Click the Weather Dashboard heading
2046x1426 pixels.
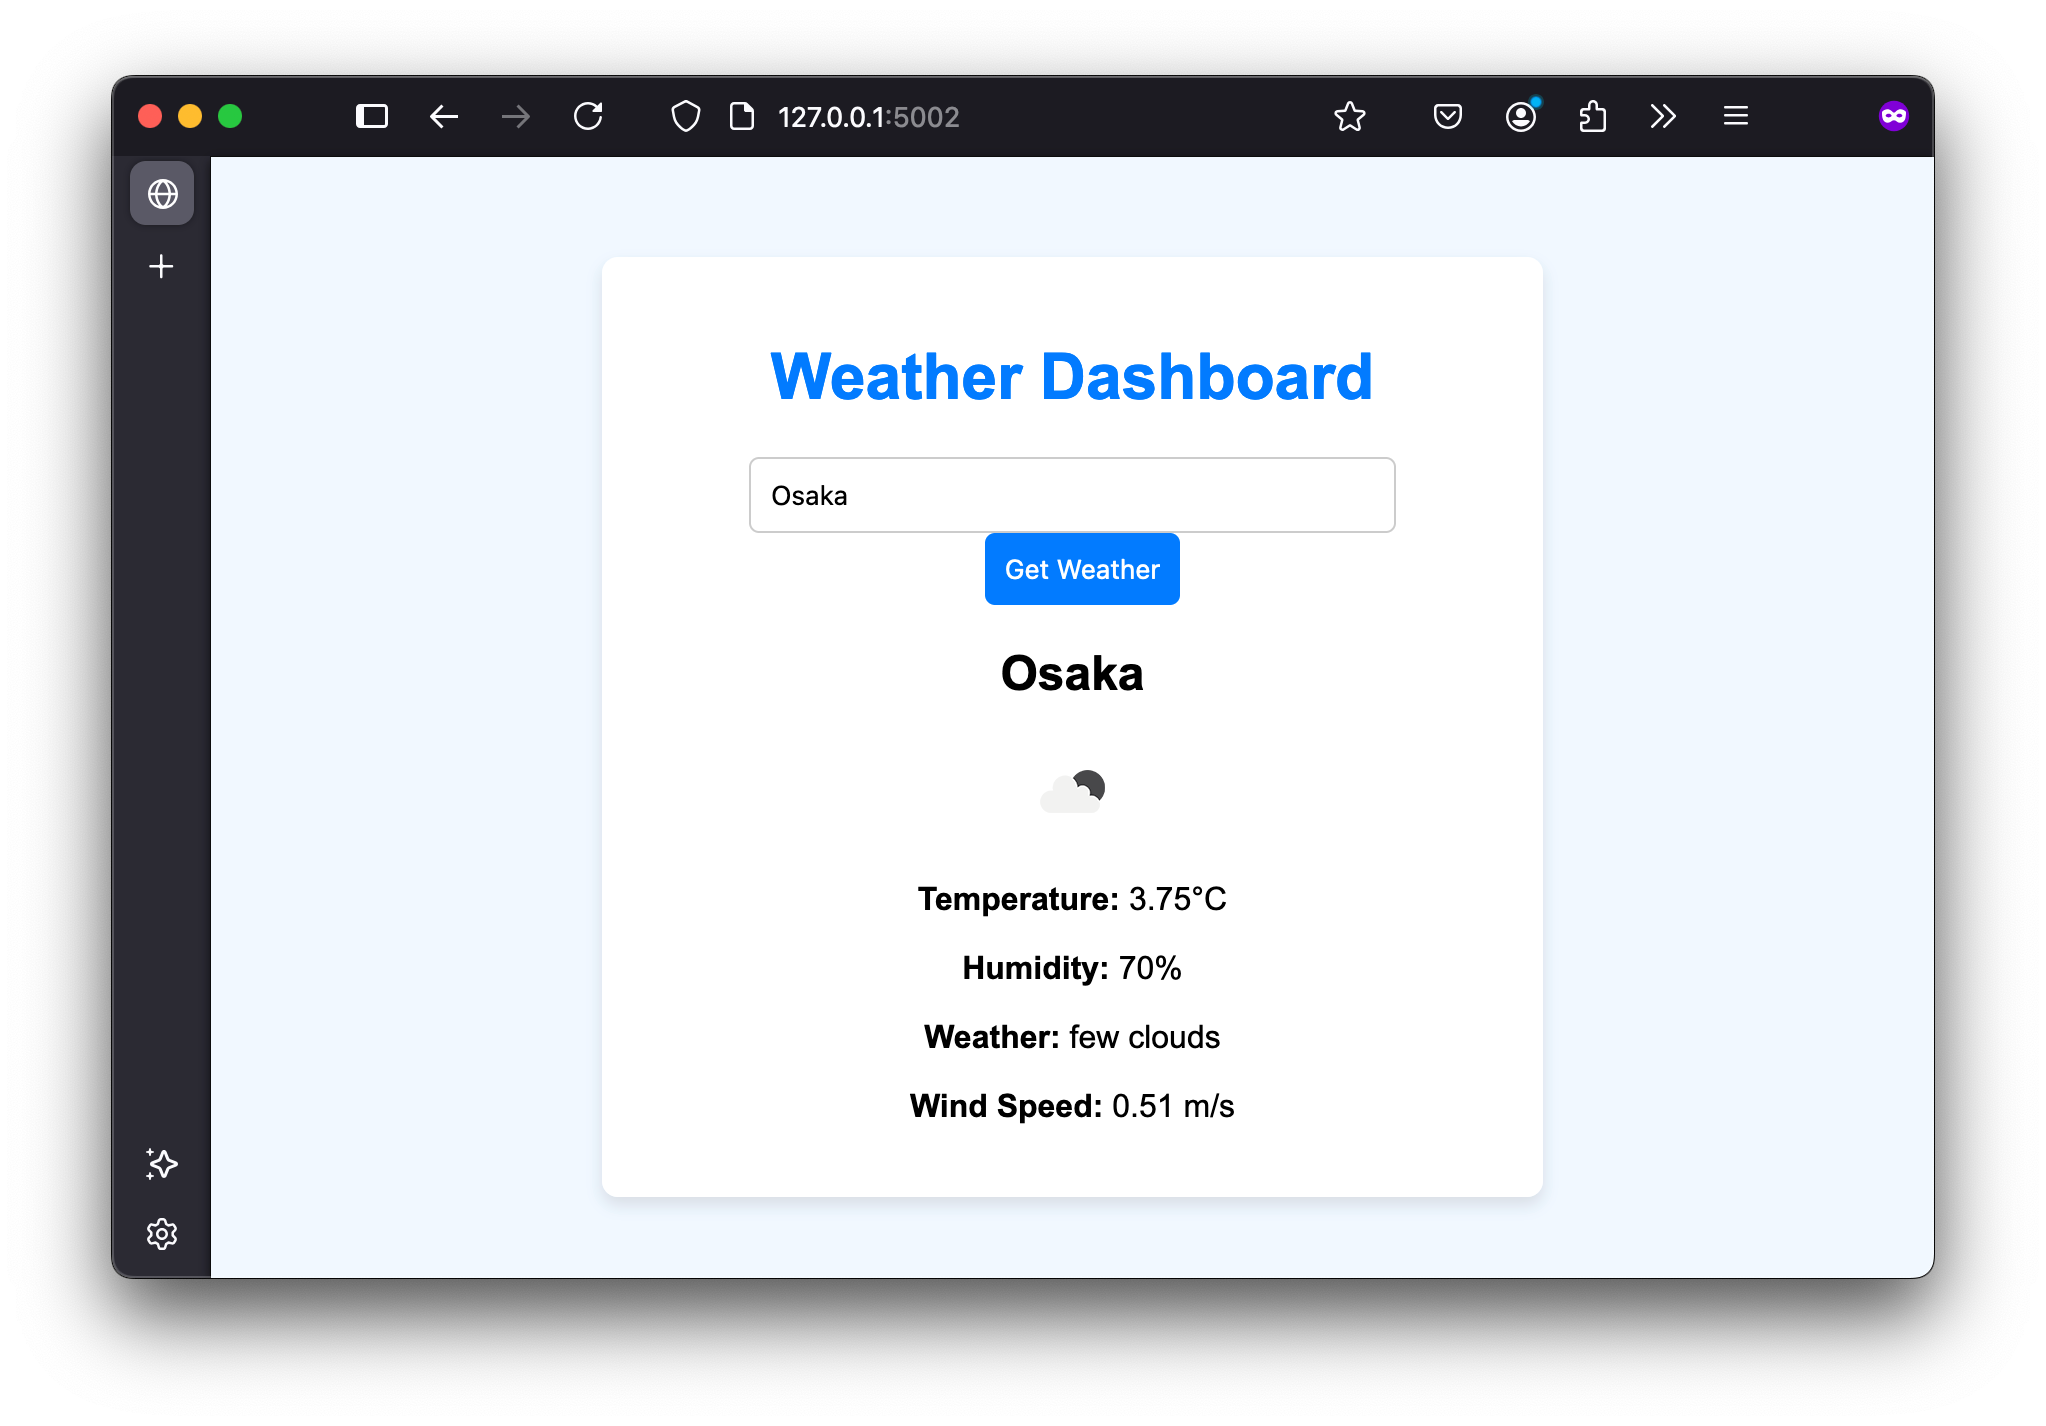1071,377
